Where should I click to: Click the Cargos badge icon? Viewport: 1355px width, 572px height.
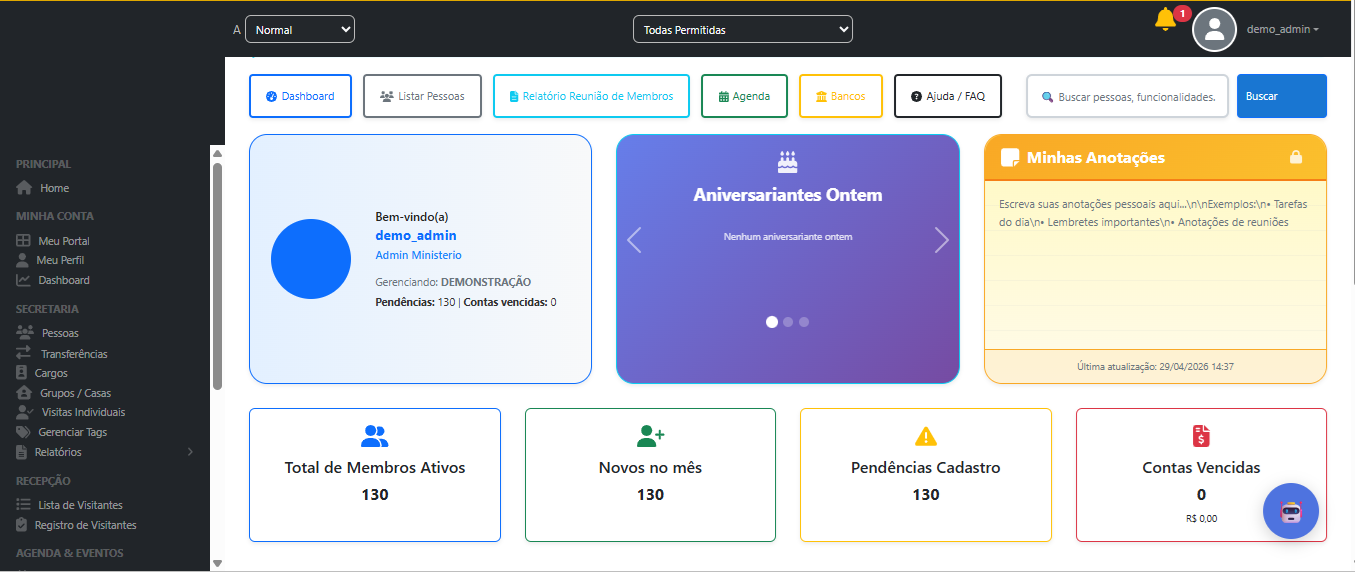[x=22, y=373]
